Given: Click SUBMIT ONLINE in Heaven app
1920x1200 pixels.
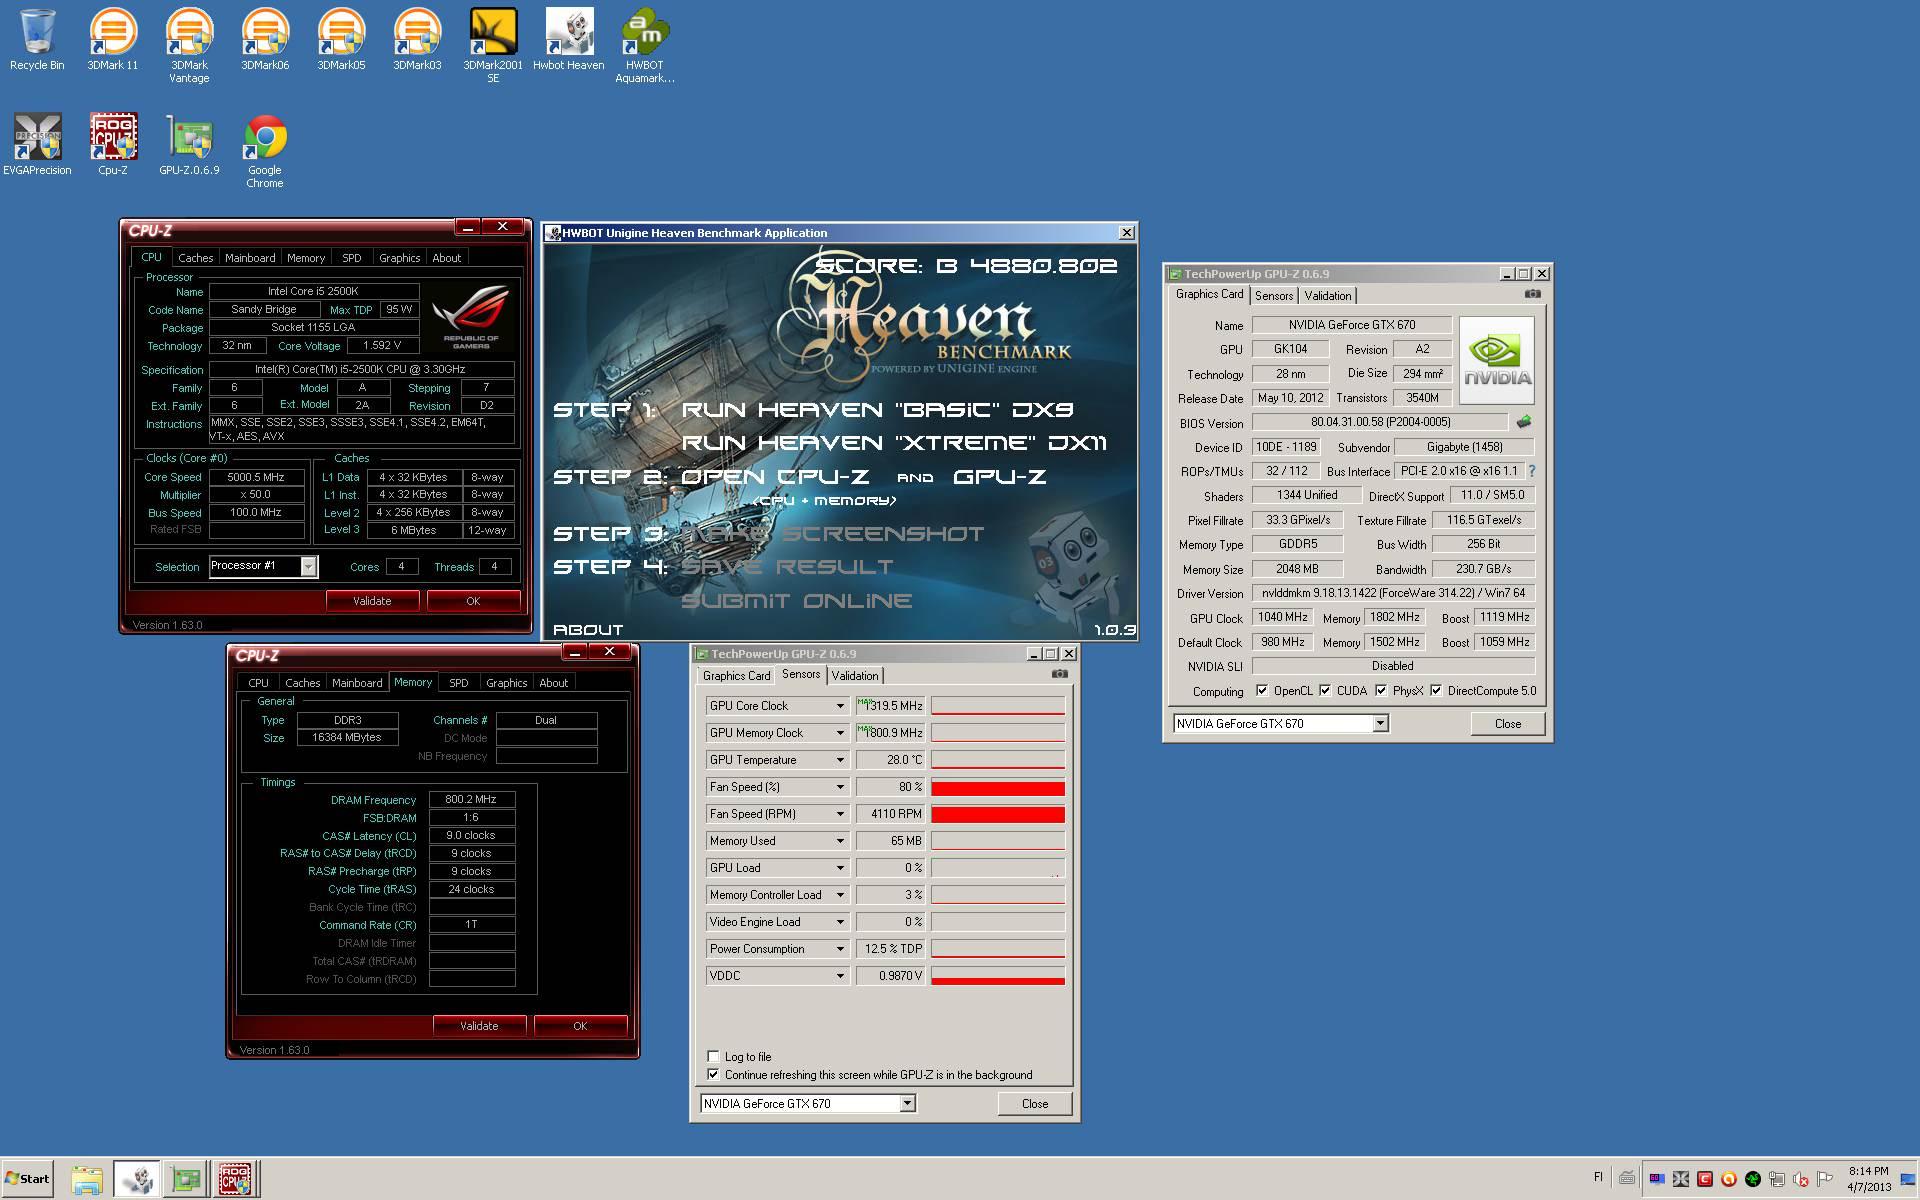Looking at the screenshot, I should 797,600.
